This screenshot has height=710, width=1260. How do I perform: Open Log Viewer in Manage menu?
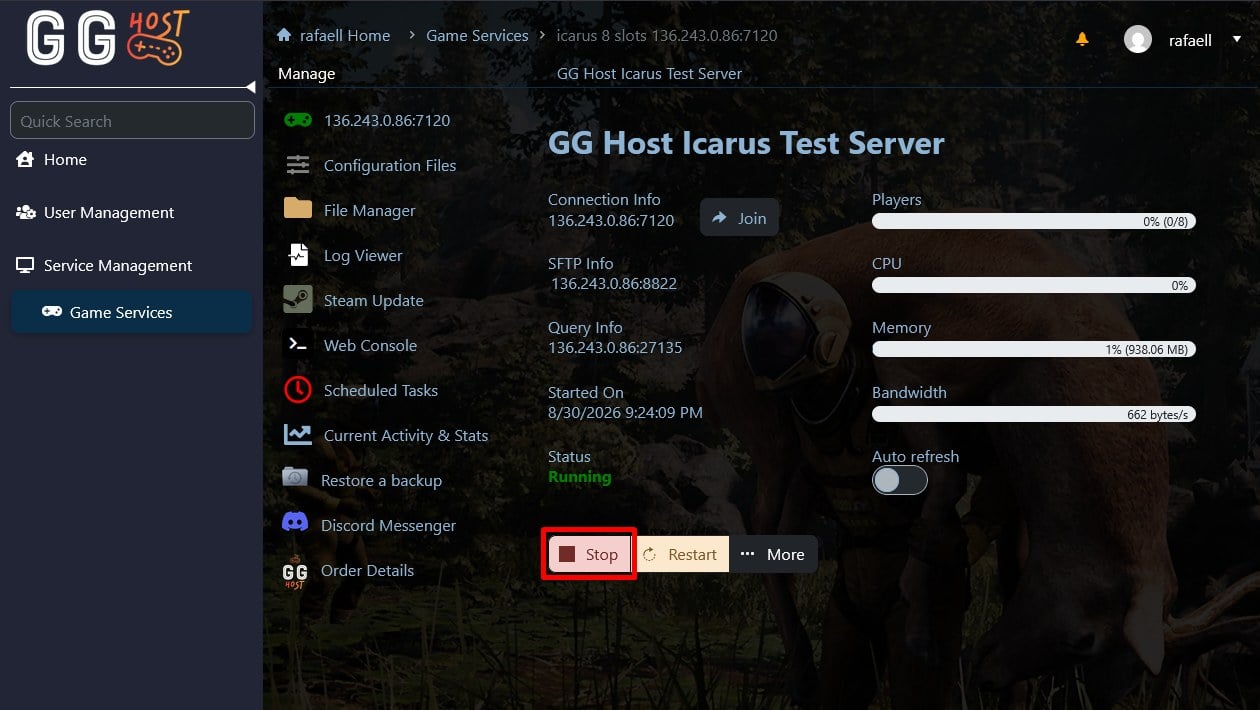(x=363, y=255)
